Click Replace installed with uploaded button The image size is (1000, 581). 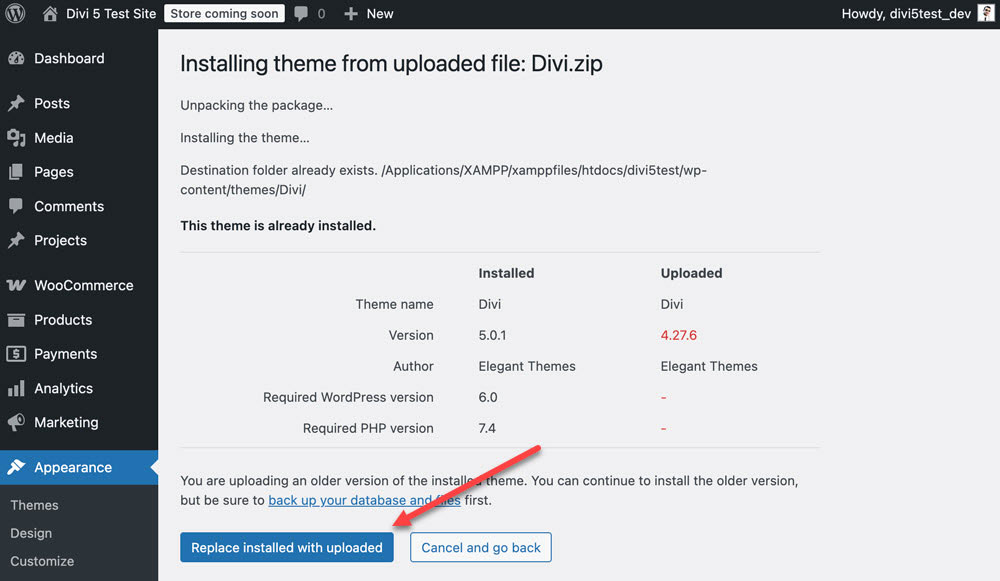pos(287,547)
